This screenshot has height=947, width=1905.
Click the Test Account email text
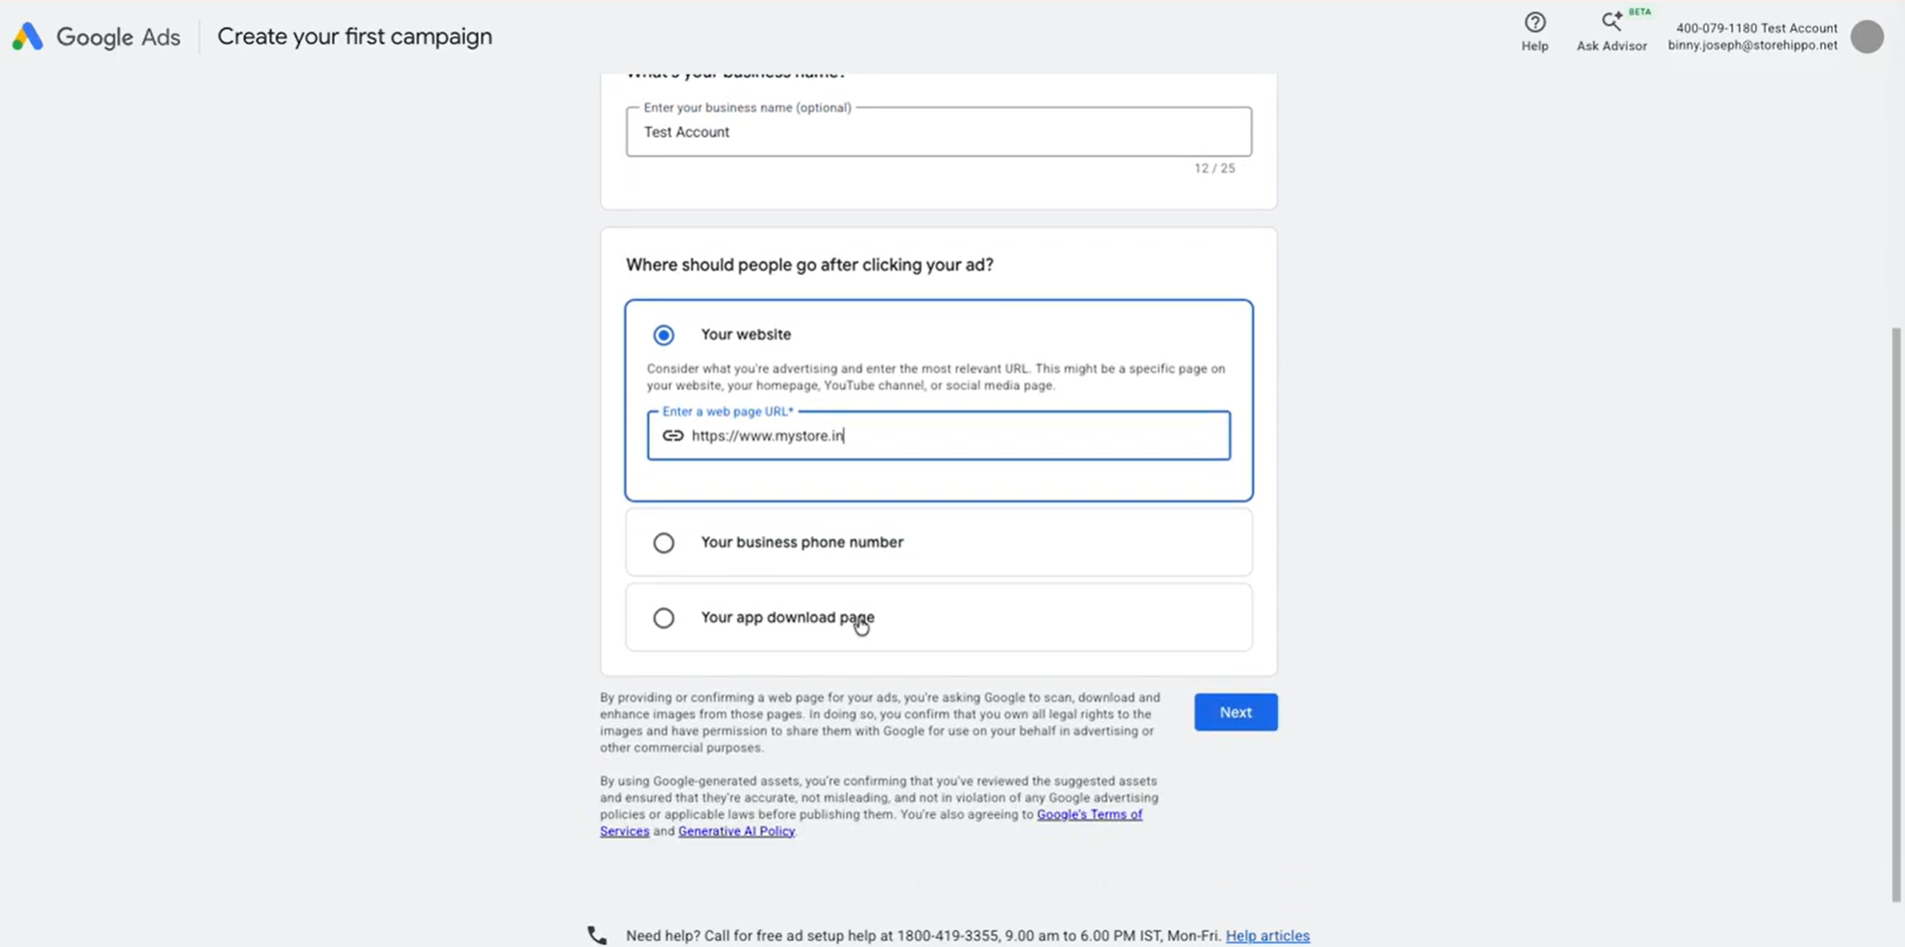(1752, 45)
